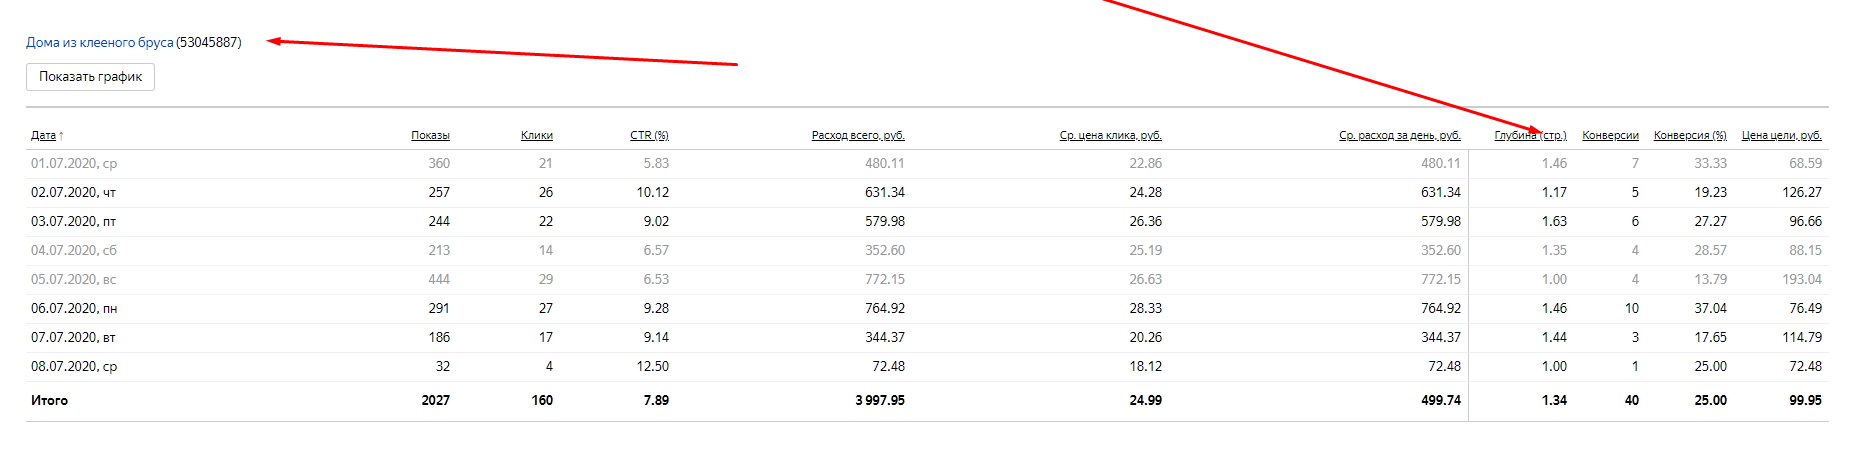Select the 06.07.2020, пн row
This screenshot has width=1860, height=461.
[x=74, y=308]
